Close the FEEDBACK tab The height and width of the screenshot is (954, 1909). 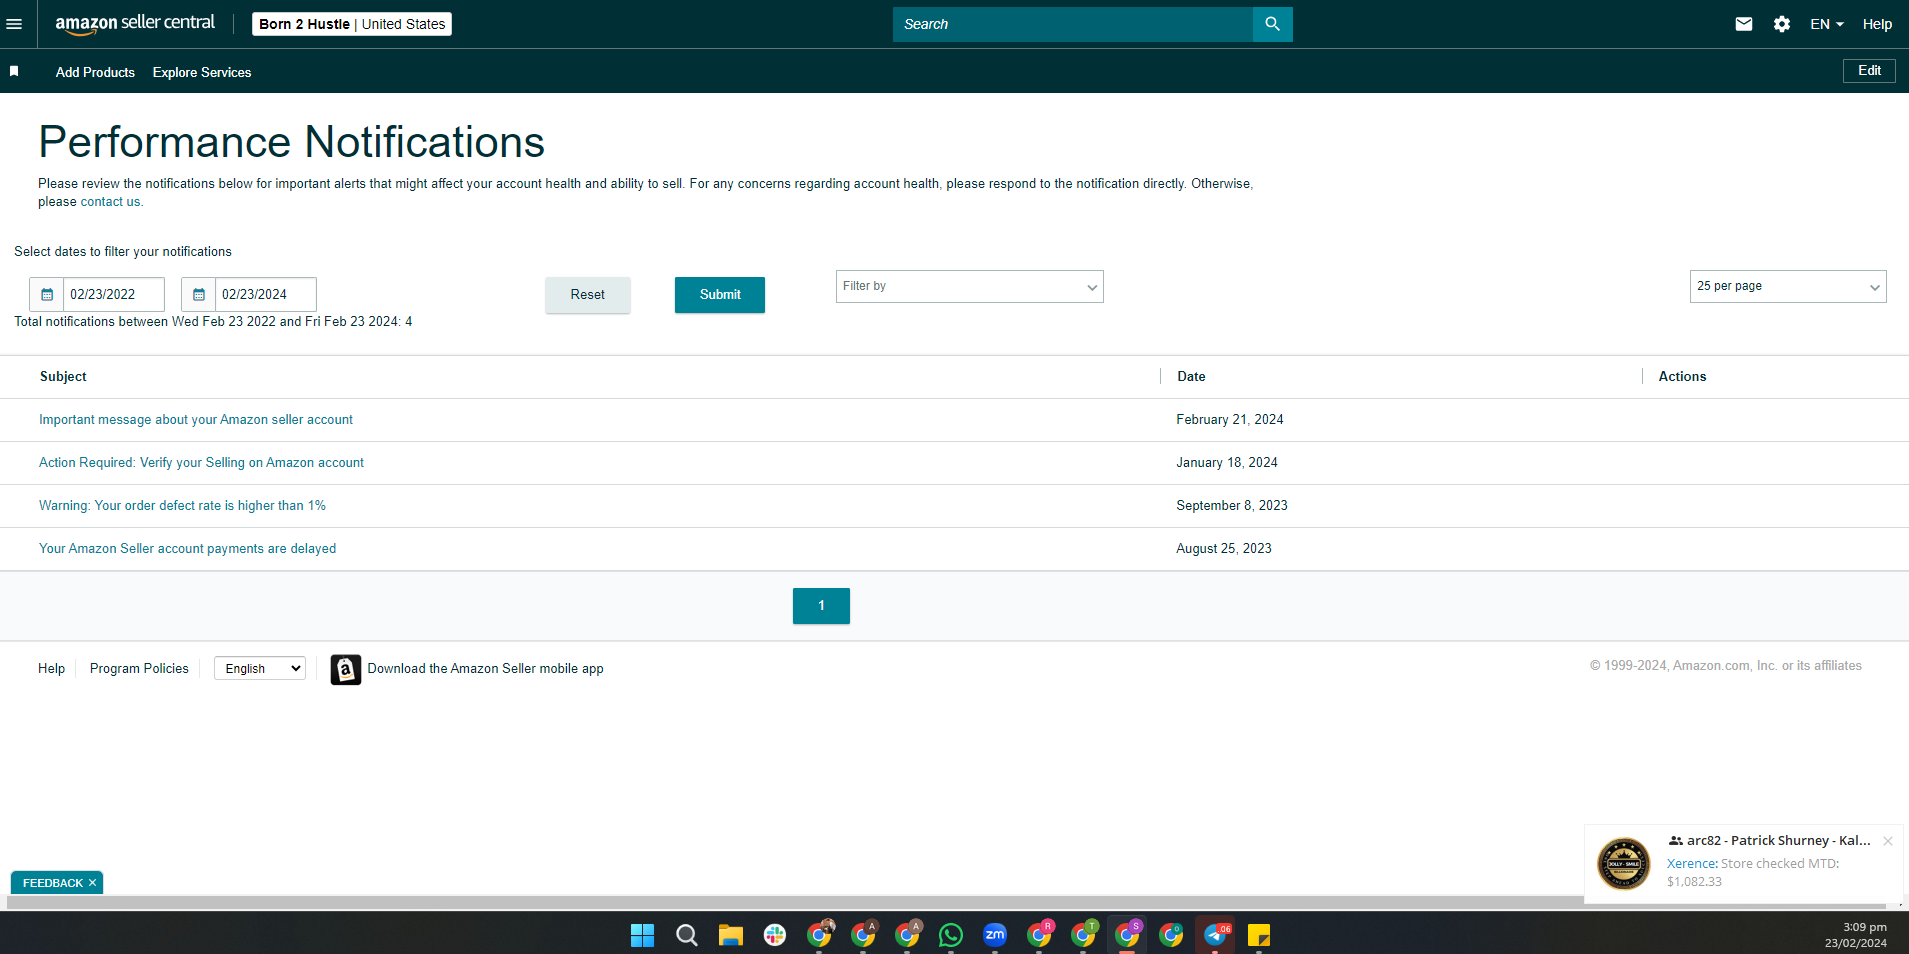[92, 883]
